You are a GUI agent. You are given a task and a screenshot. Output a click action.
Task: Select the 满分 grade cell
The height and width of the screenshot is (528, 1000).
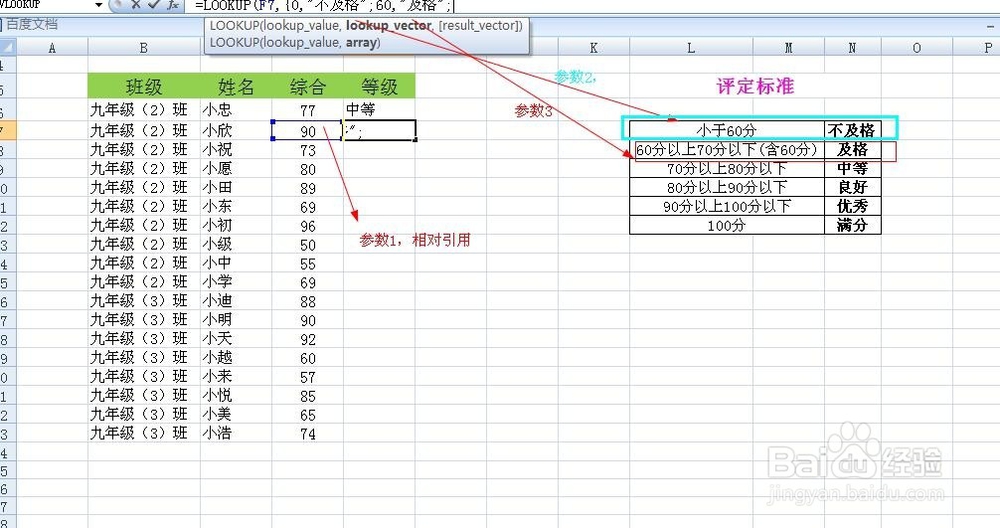(x=853, y=225)
